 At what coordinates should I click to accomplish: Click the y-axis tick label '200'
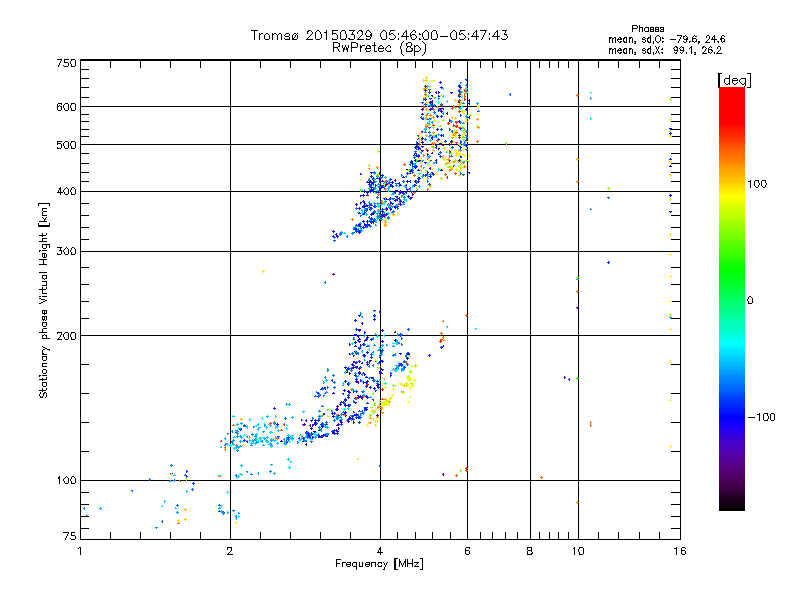(x=67, y=336)
